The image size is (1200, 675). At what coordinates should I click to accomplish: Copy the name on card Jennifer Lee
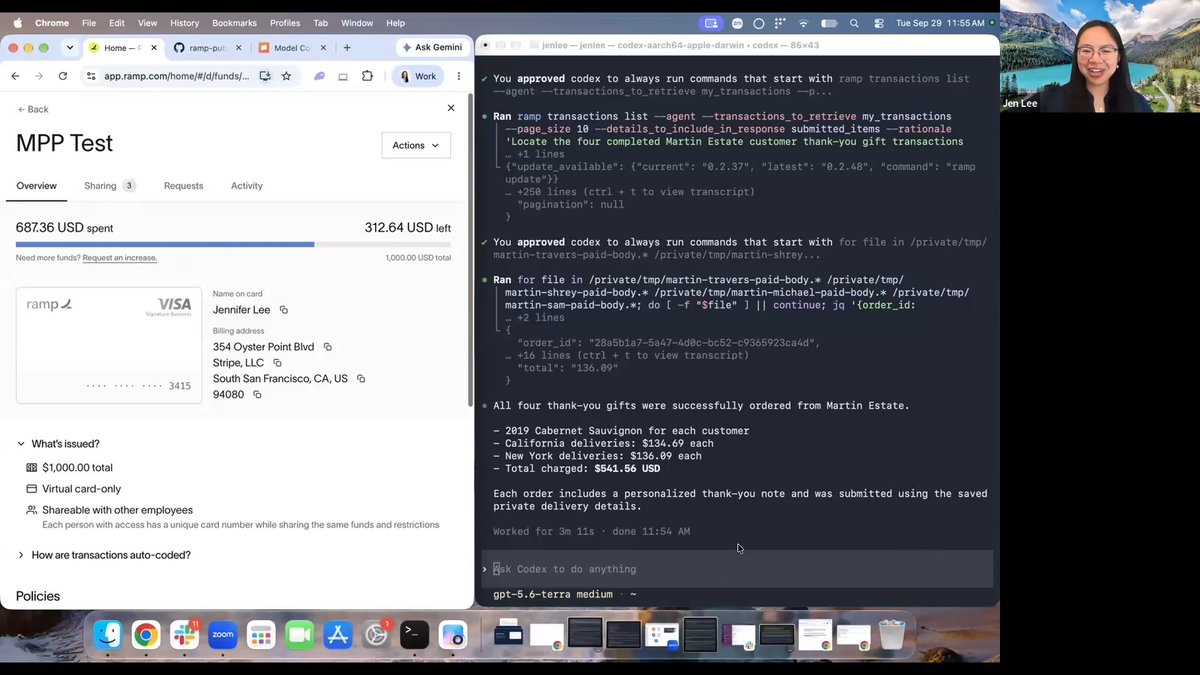[x=284, y=310]
